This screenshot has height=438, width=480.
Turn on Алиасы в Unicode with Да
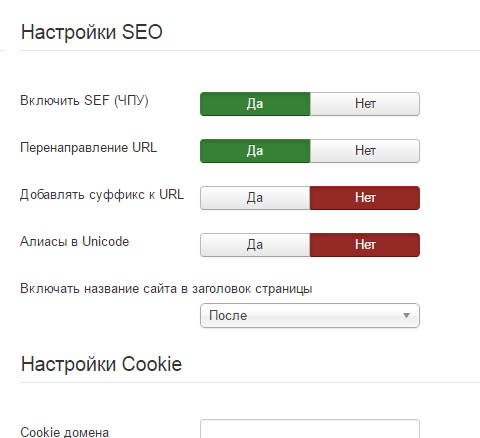coord(255,245)
